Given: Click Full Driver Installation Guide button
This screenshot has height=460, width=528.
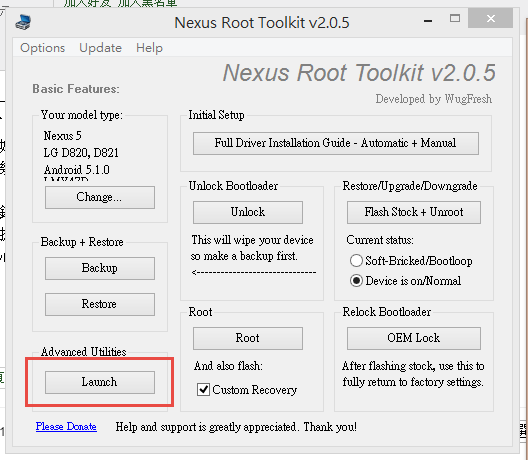Looking at the screenshot, I should click(335, 143).
